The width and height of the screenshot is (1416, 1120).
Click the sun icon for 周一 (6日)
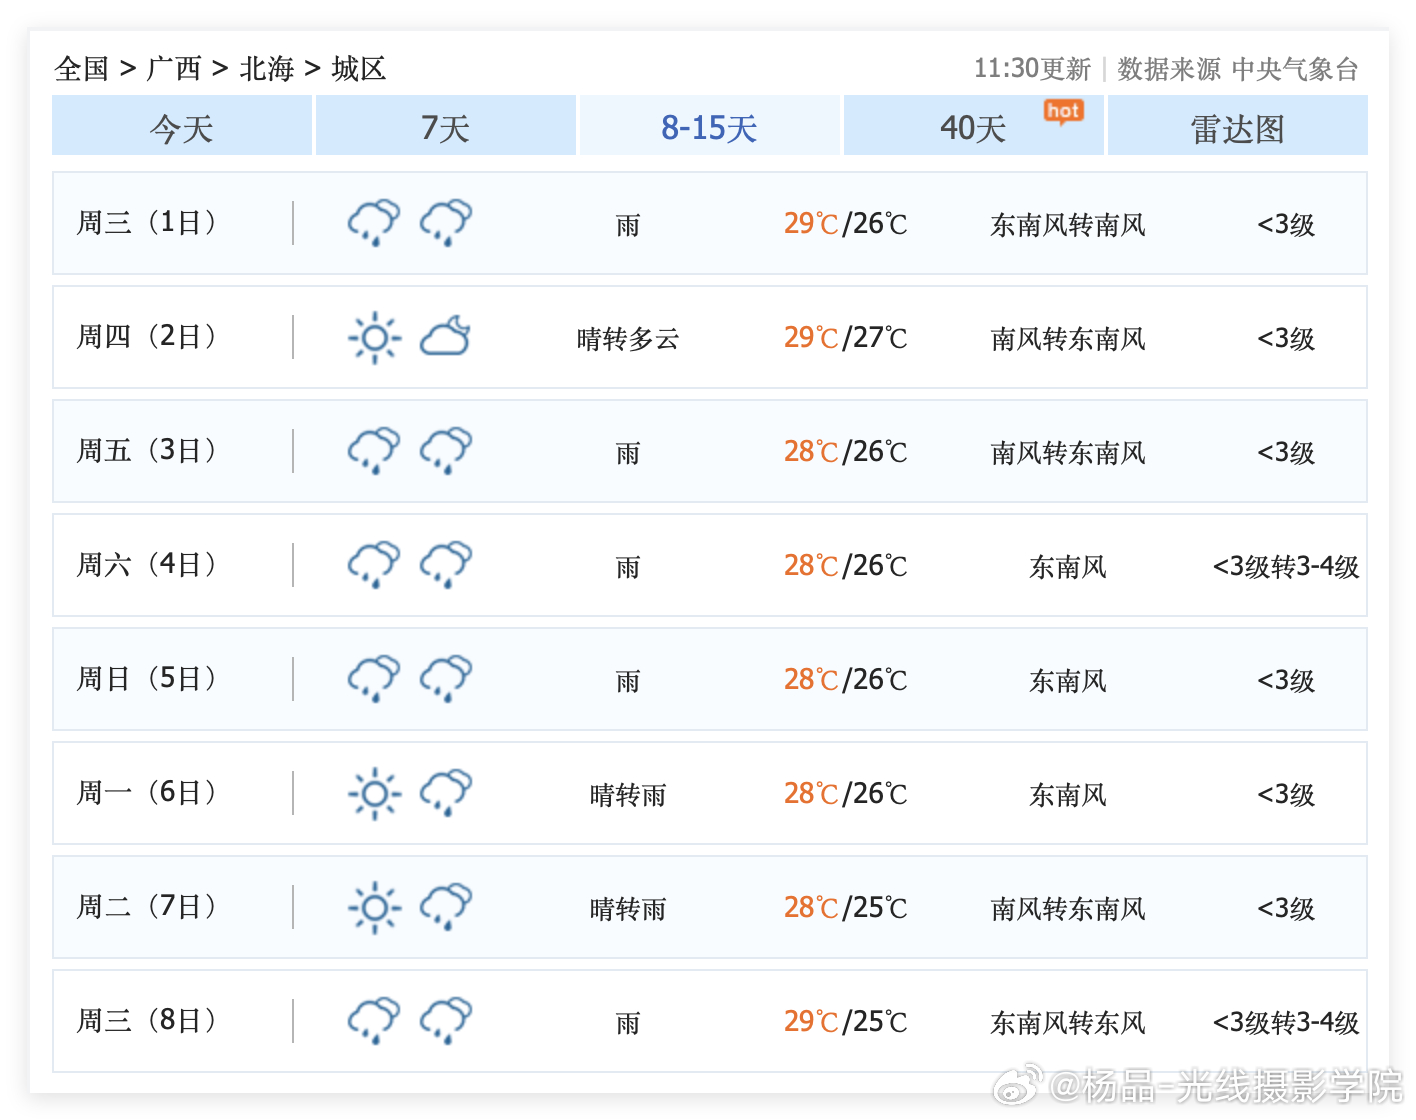(374, 793)
